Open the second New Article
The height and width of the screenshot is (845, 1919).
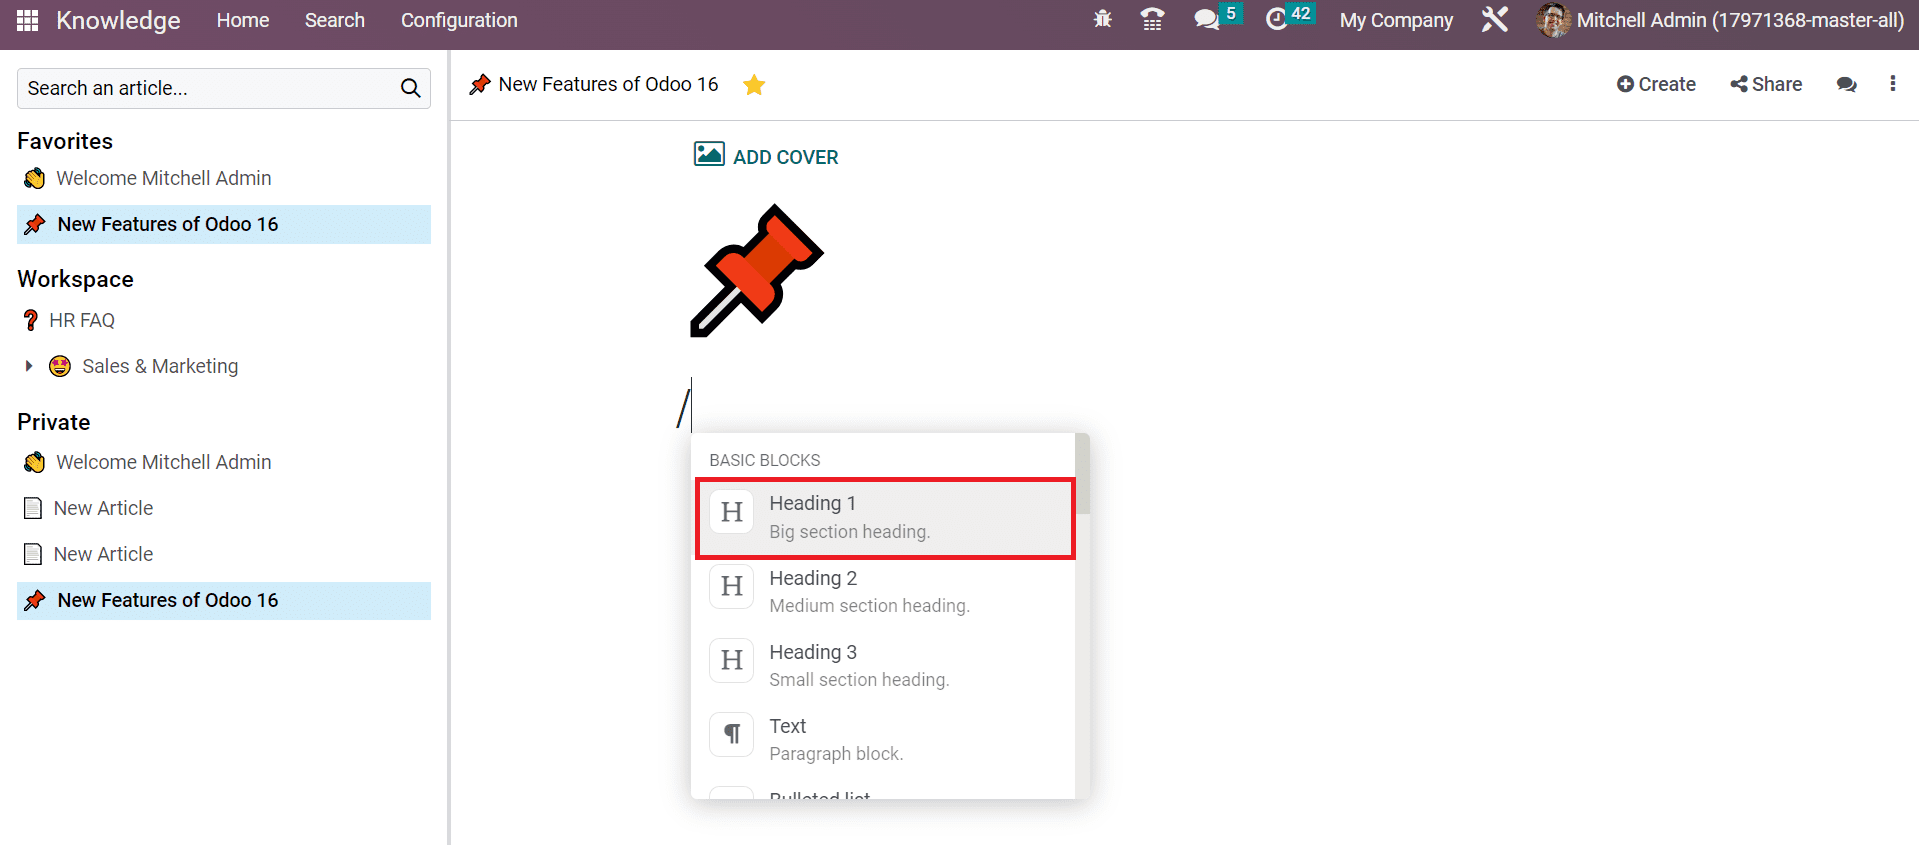(x=104, y=555)
